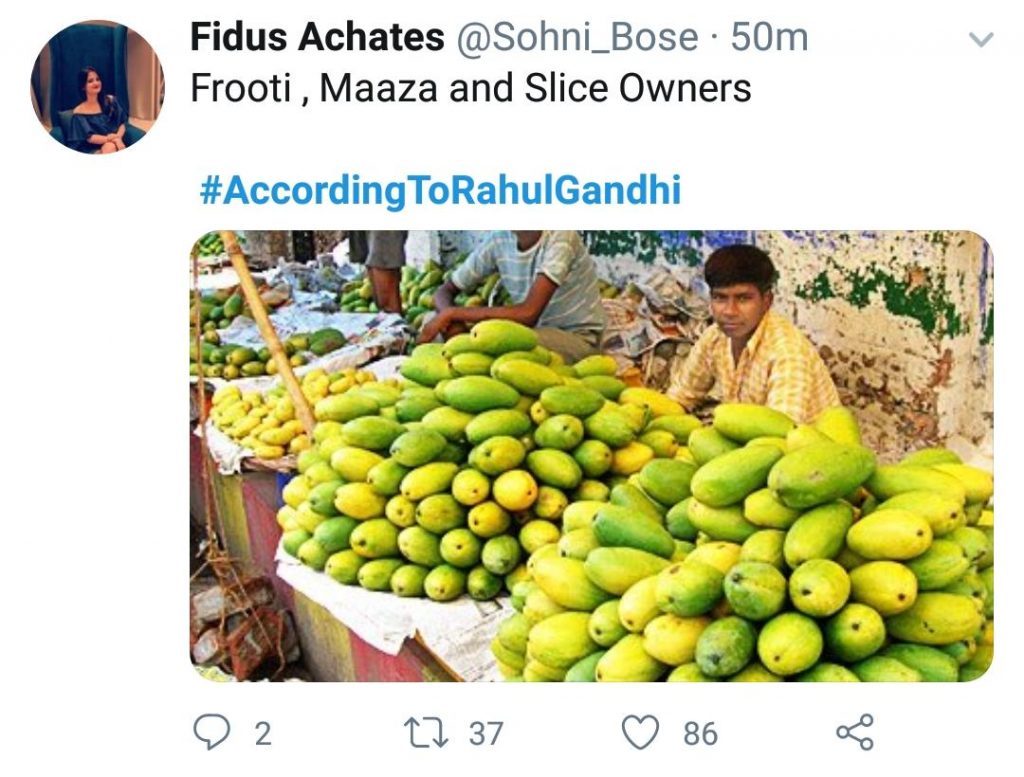Open the Fidus Achates profile picture
The image size is (1024, 777).
click(x=97, y=87)
